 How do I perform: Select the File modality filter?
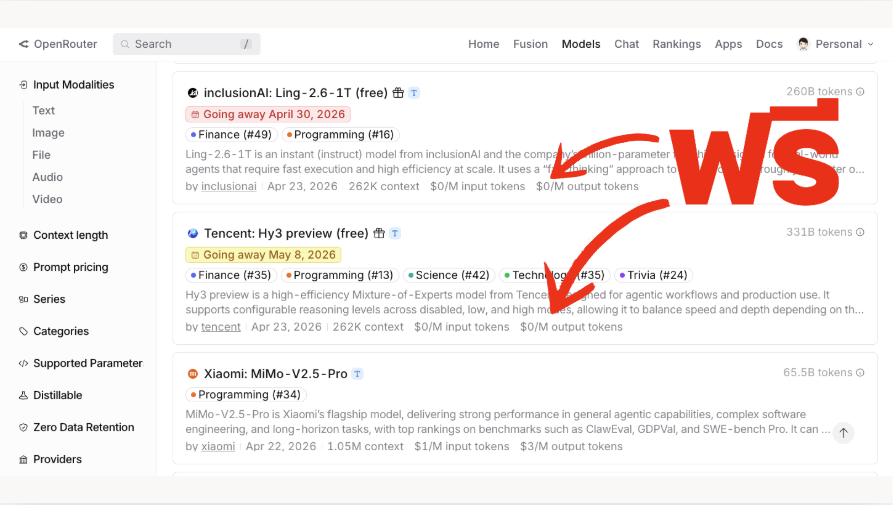point(41,155)
